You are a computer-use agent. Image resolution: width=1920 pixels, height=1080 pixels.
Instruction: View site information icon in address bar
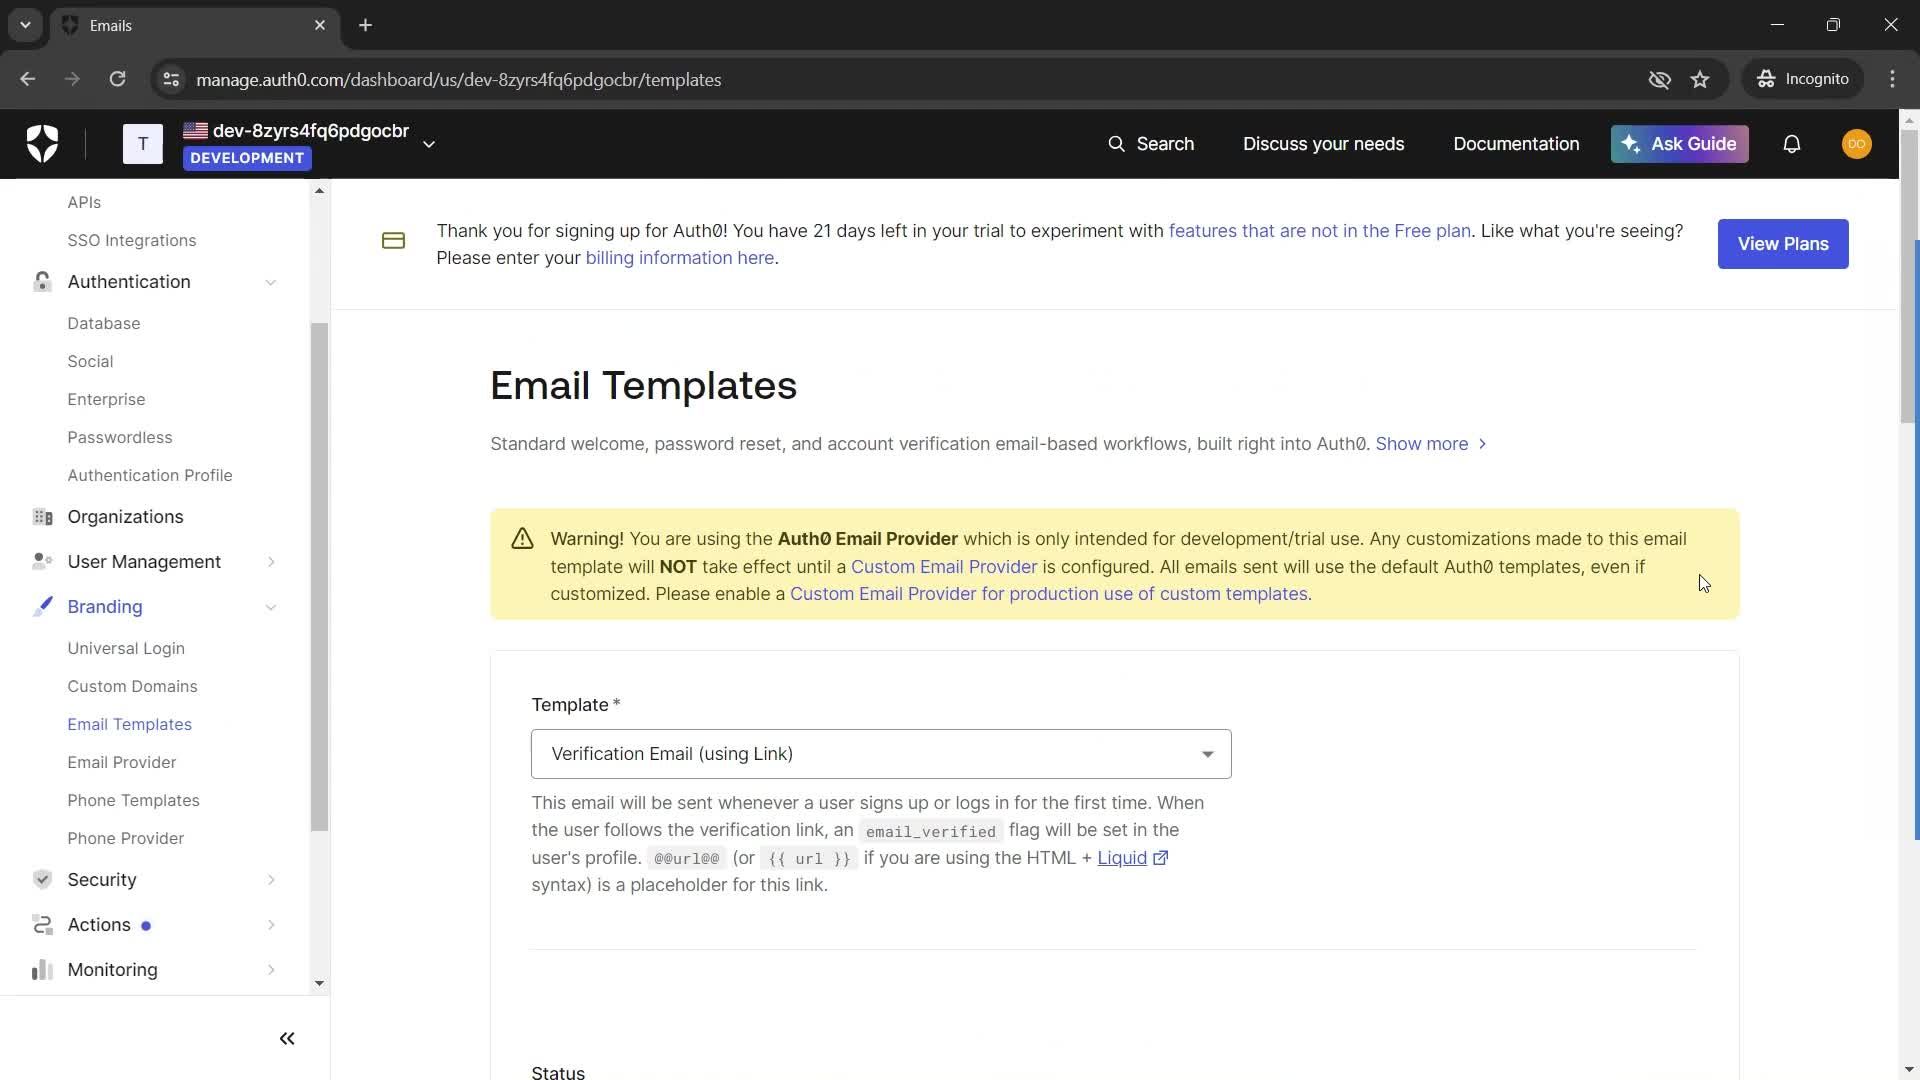pyautogui.click(x=171, y=79)
